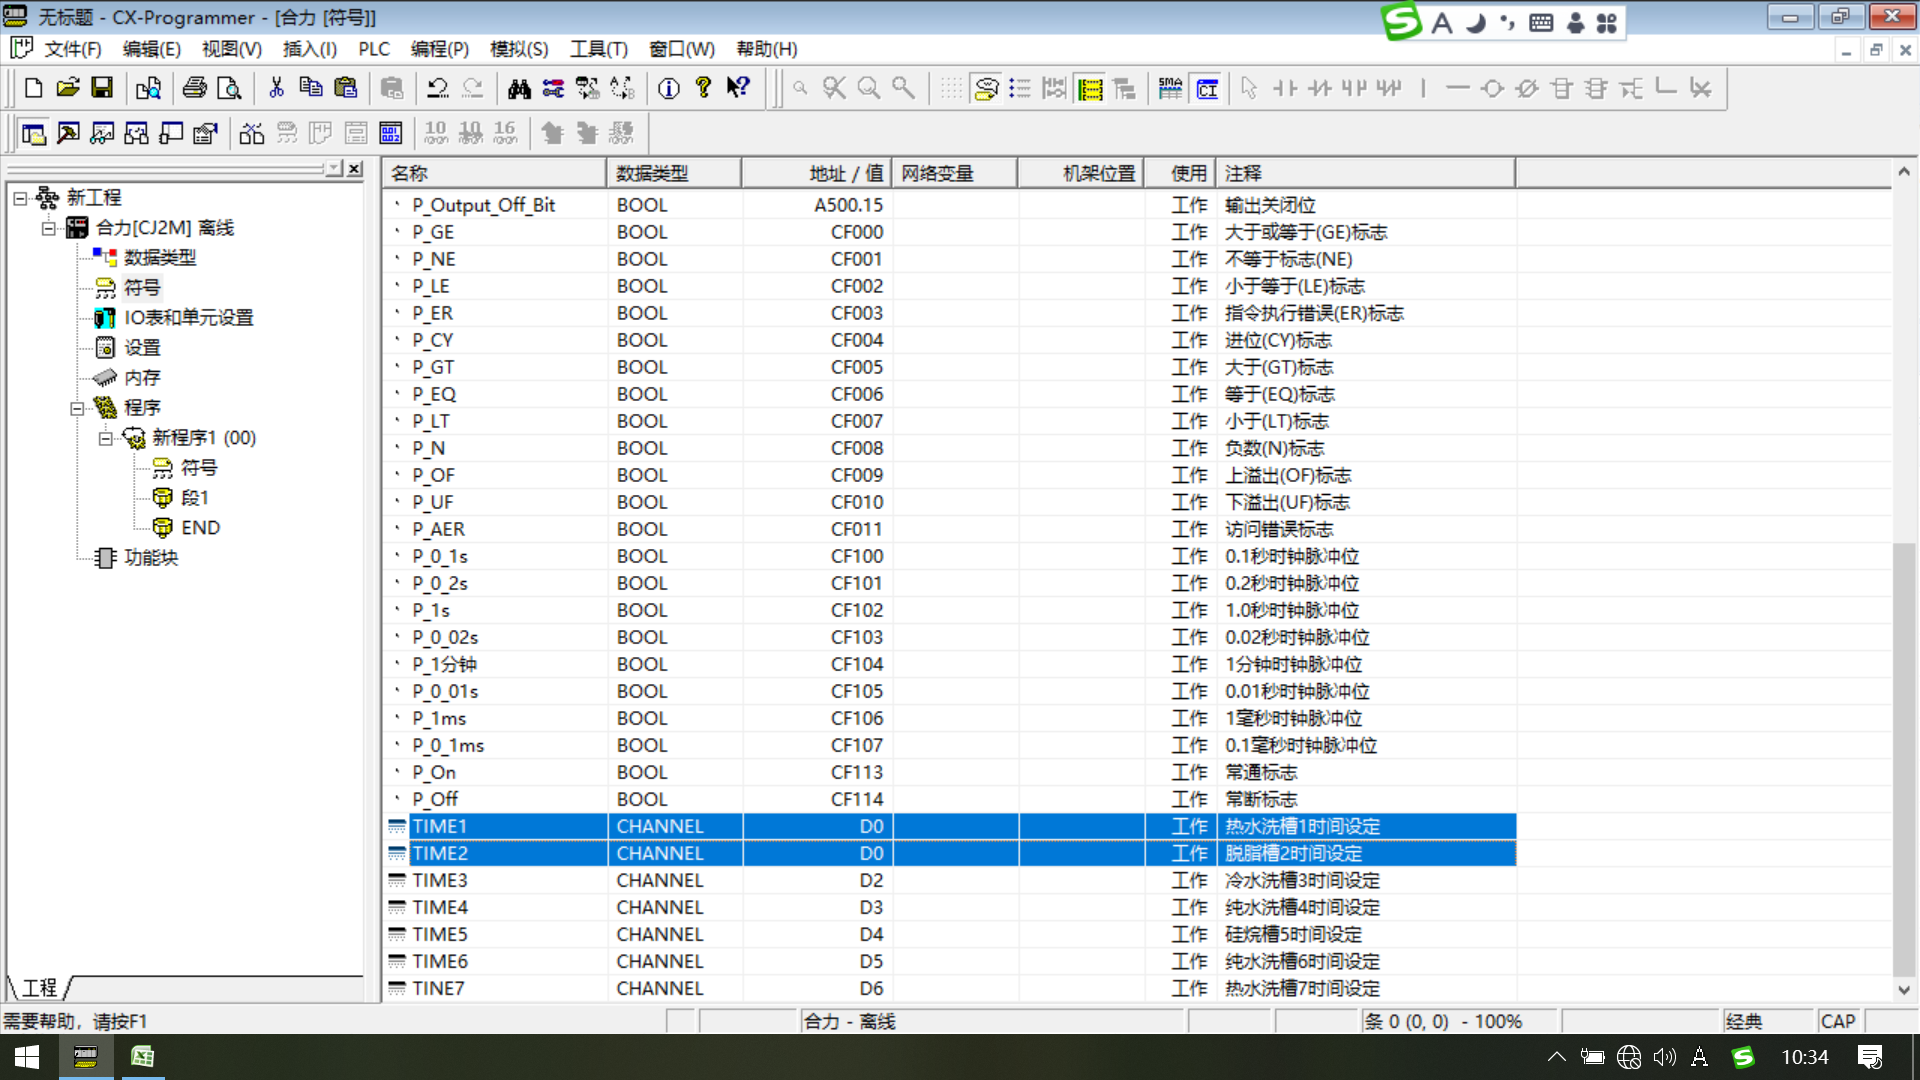Click the Cut scissors icon
The height and width of the screenshot is (1080, 1920).
click(x=276, y=88)
